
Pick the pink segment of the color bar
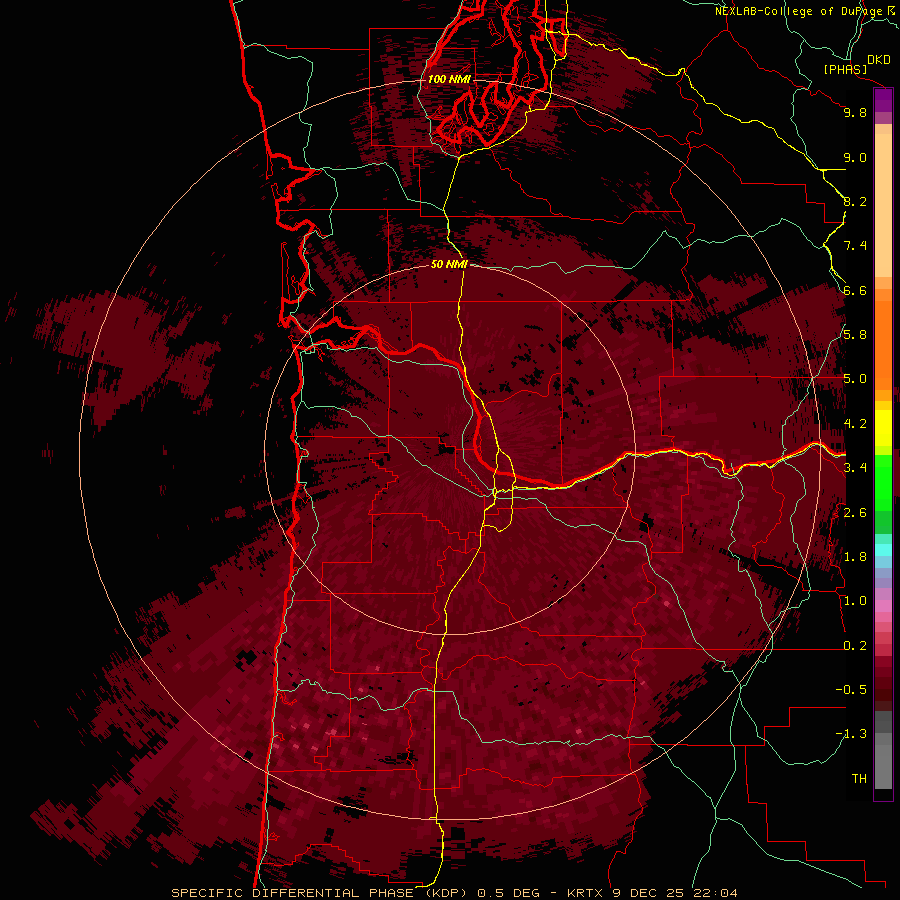(x=883, y=606)
